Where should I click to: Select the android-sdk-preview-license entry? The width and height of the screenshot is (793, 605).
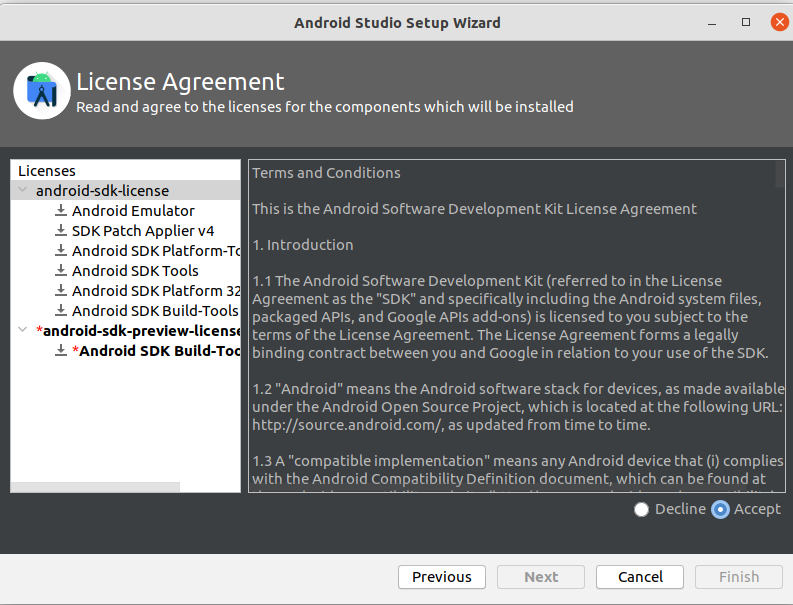(140, 331)
